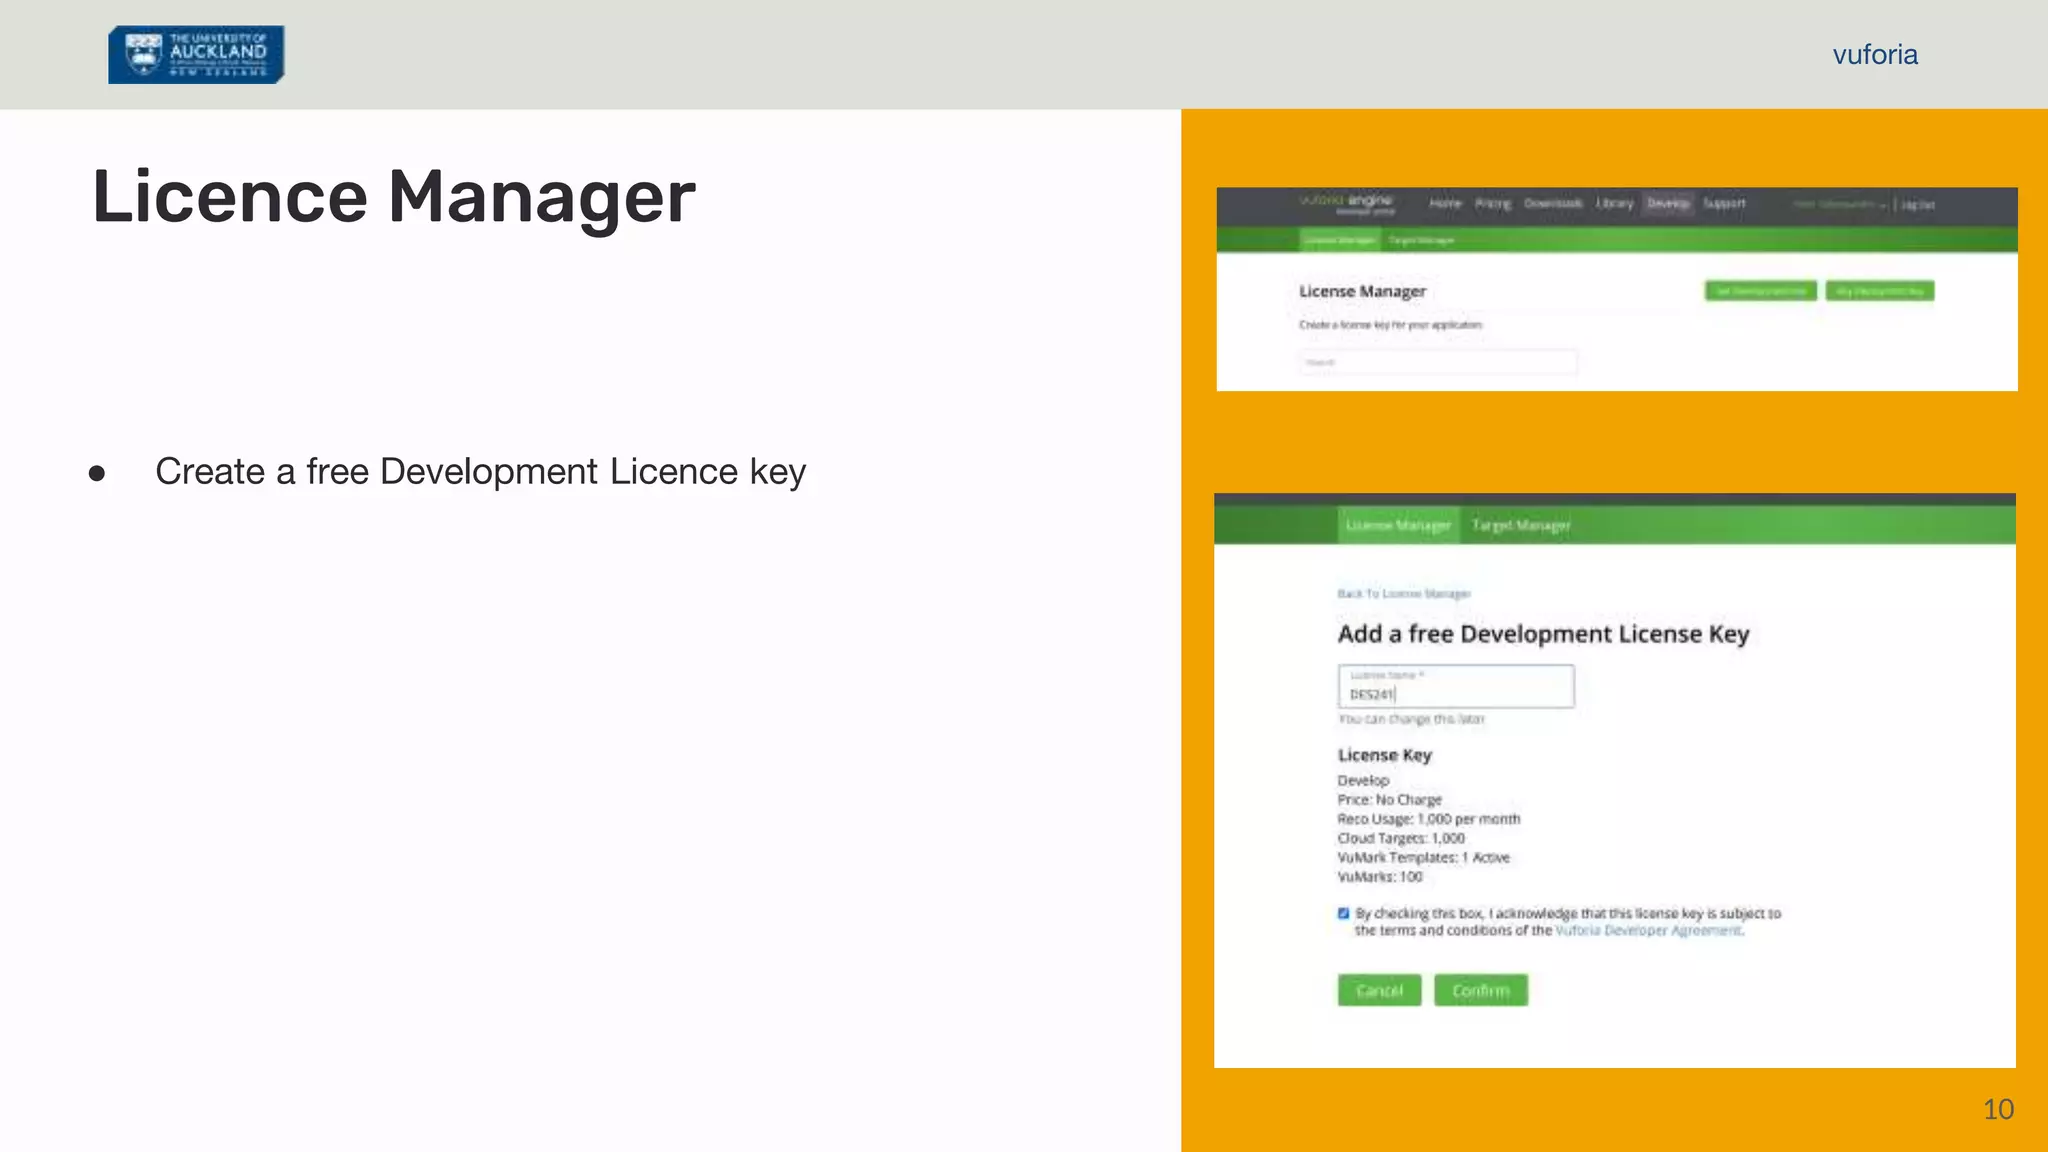Image resolution: width=2048 pixels, height=1152 pixels.
Task: Open the Library menu item
Action: click(x=1614, y=204)
